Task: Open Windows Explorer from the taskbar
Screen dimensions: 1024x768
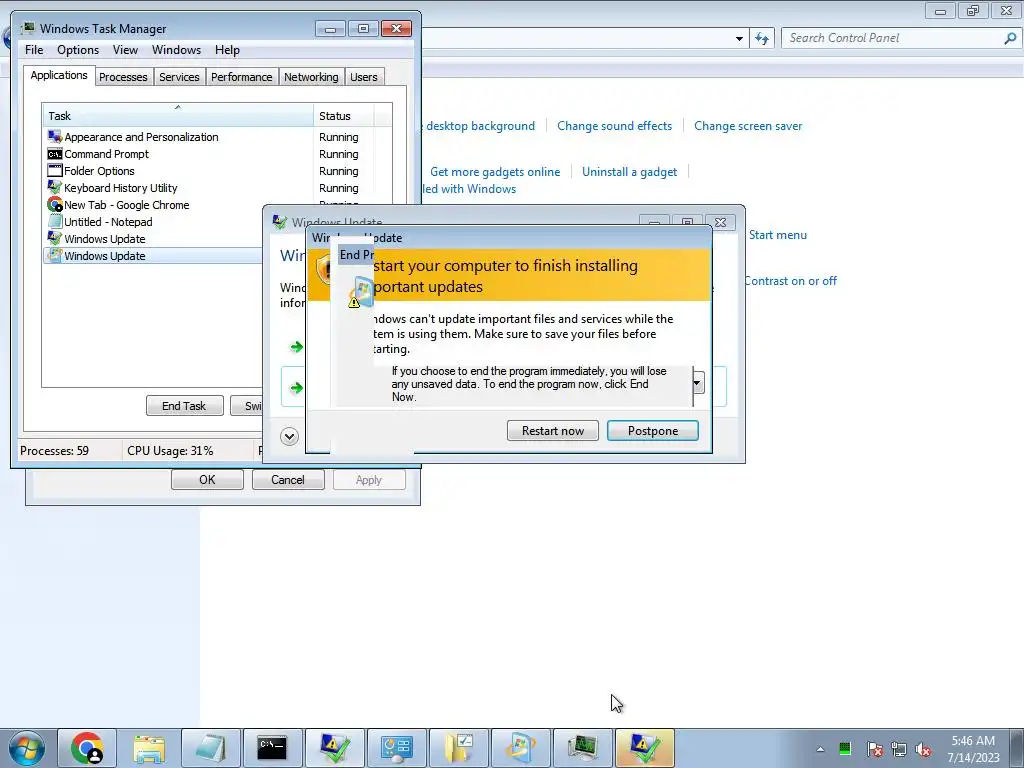Action: pos(149,748)
